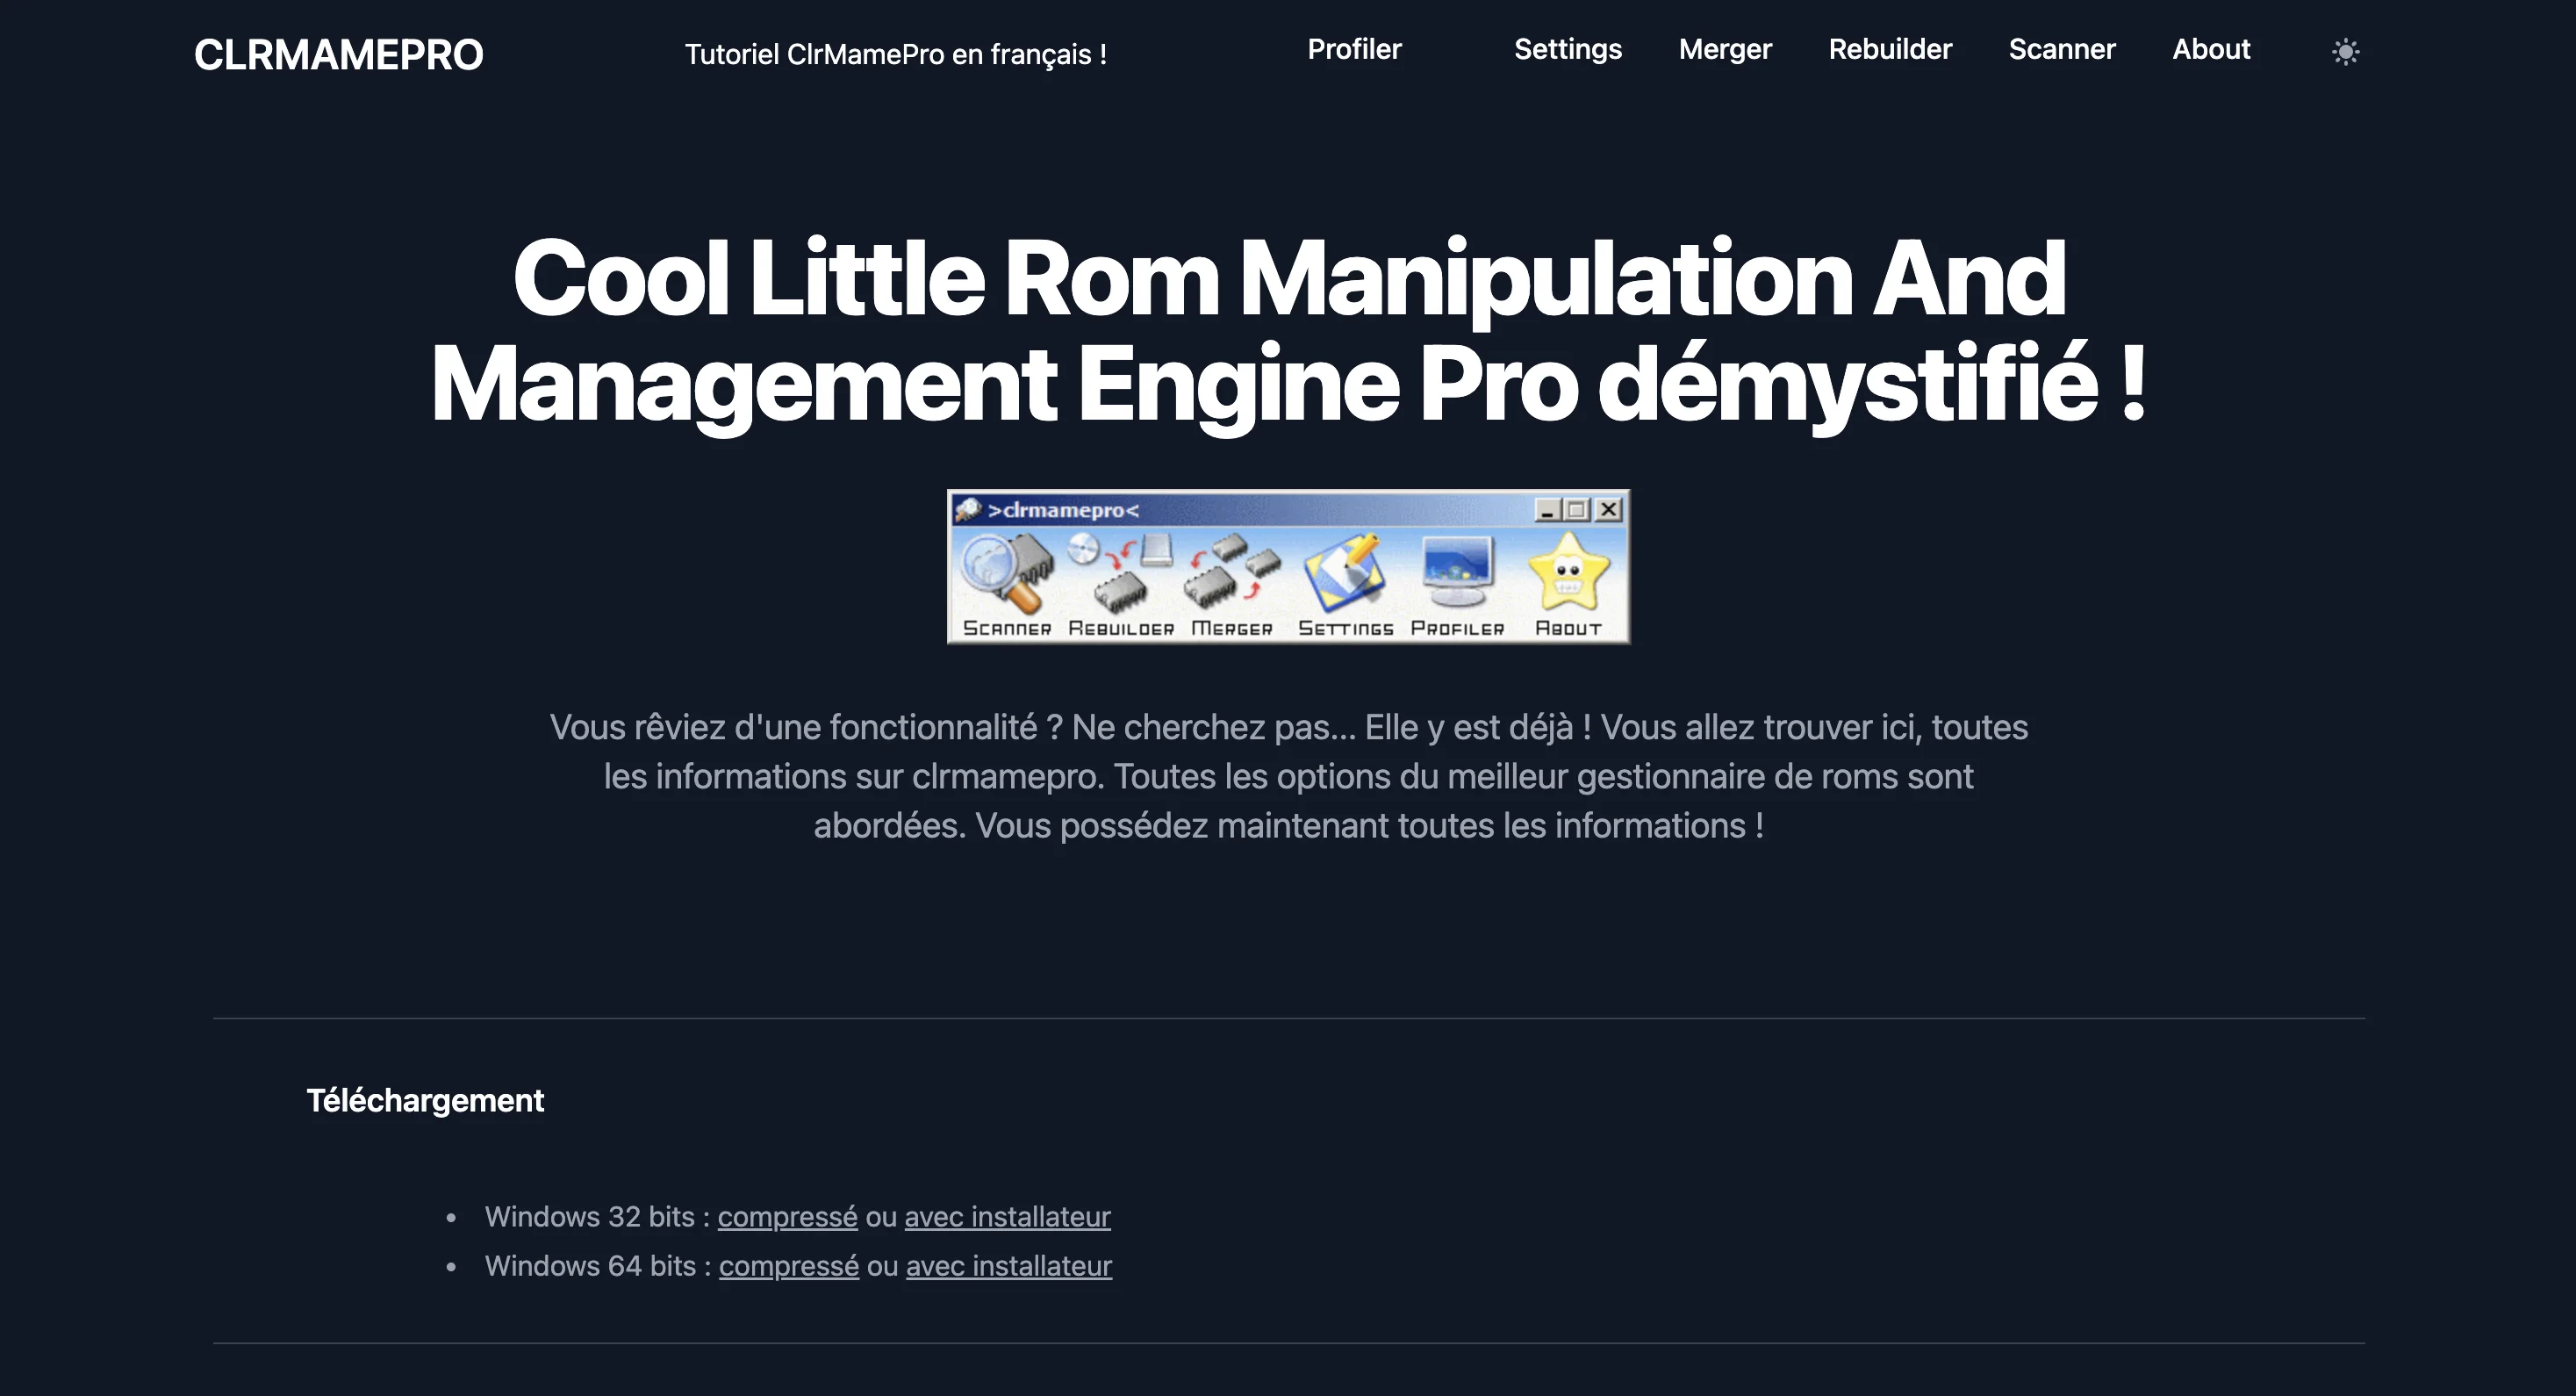Toggle the light/dark theme sun icon

(2345, 51)
